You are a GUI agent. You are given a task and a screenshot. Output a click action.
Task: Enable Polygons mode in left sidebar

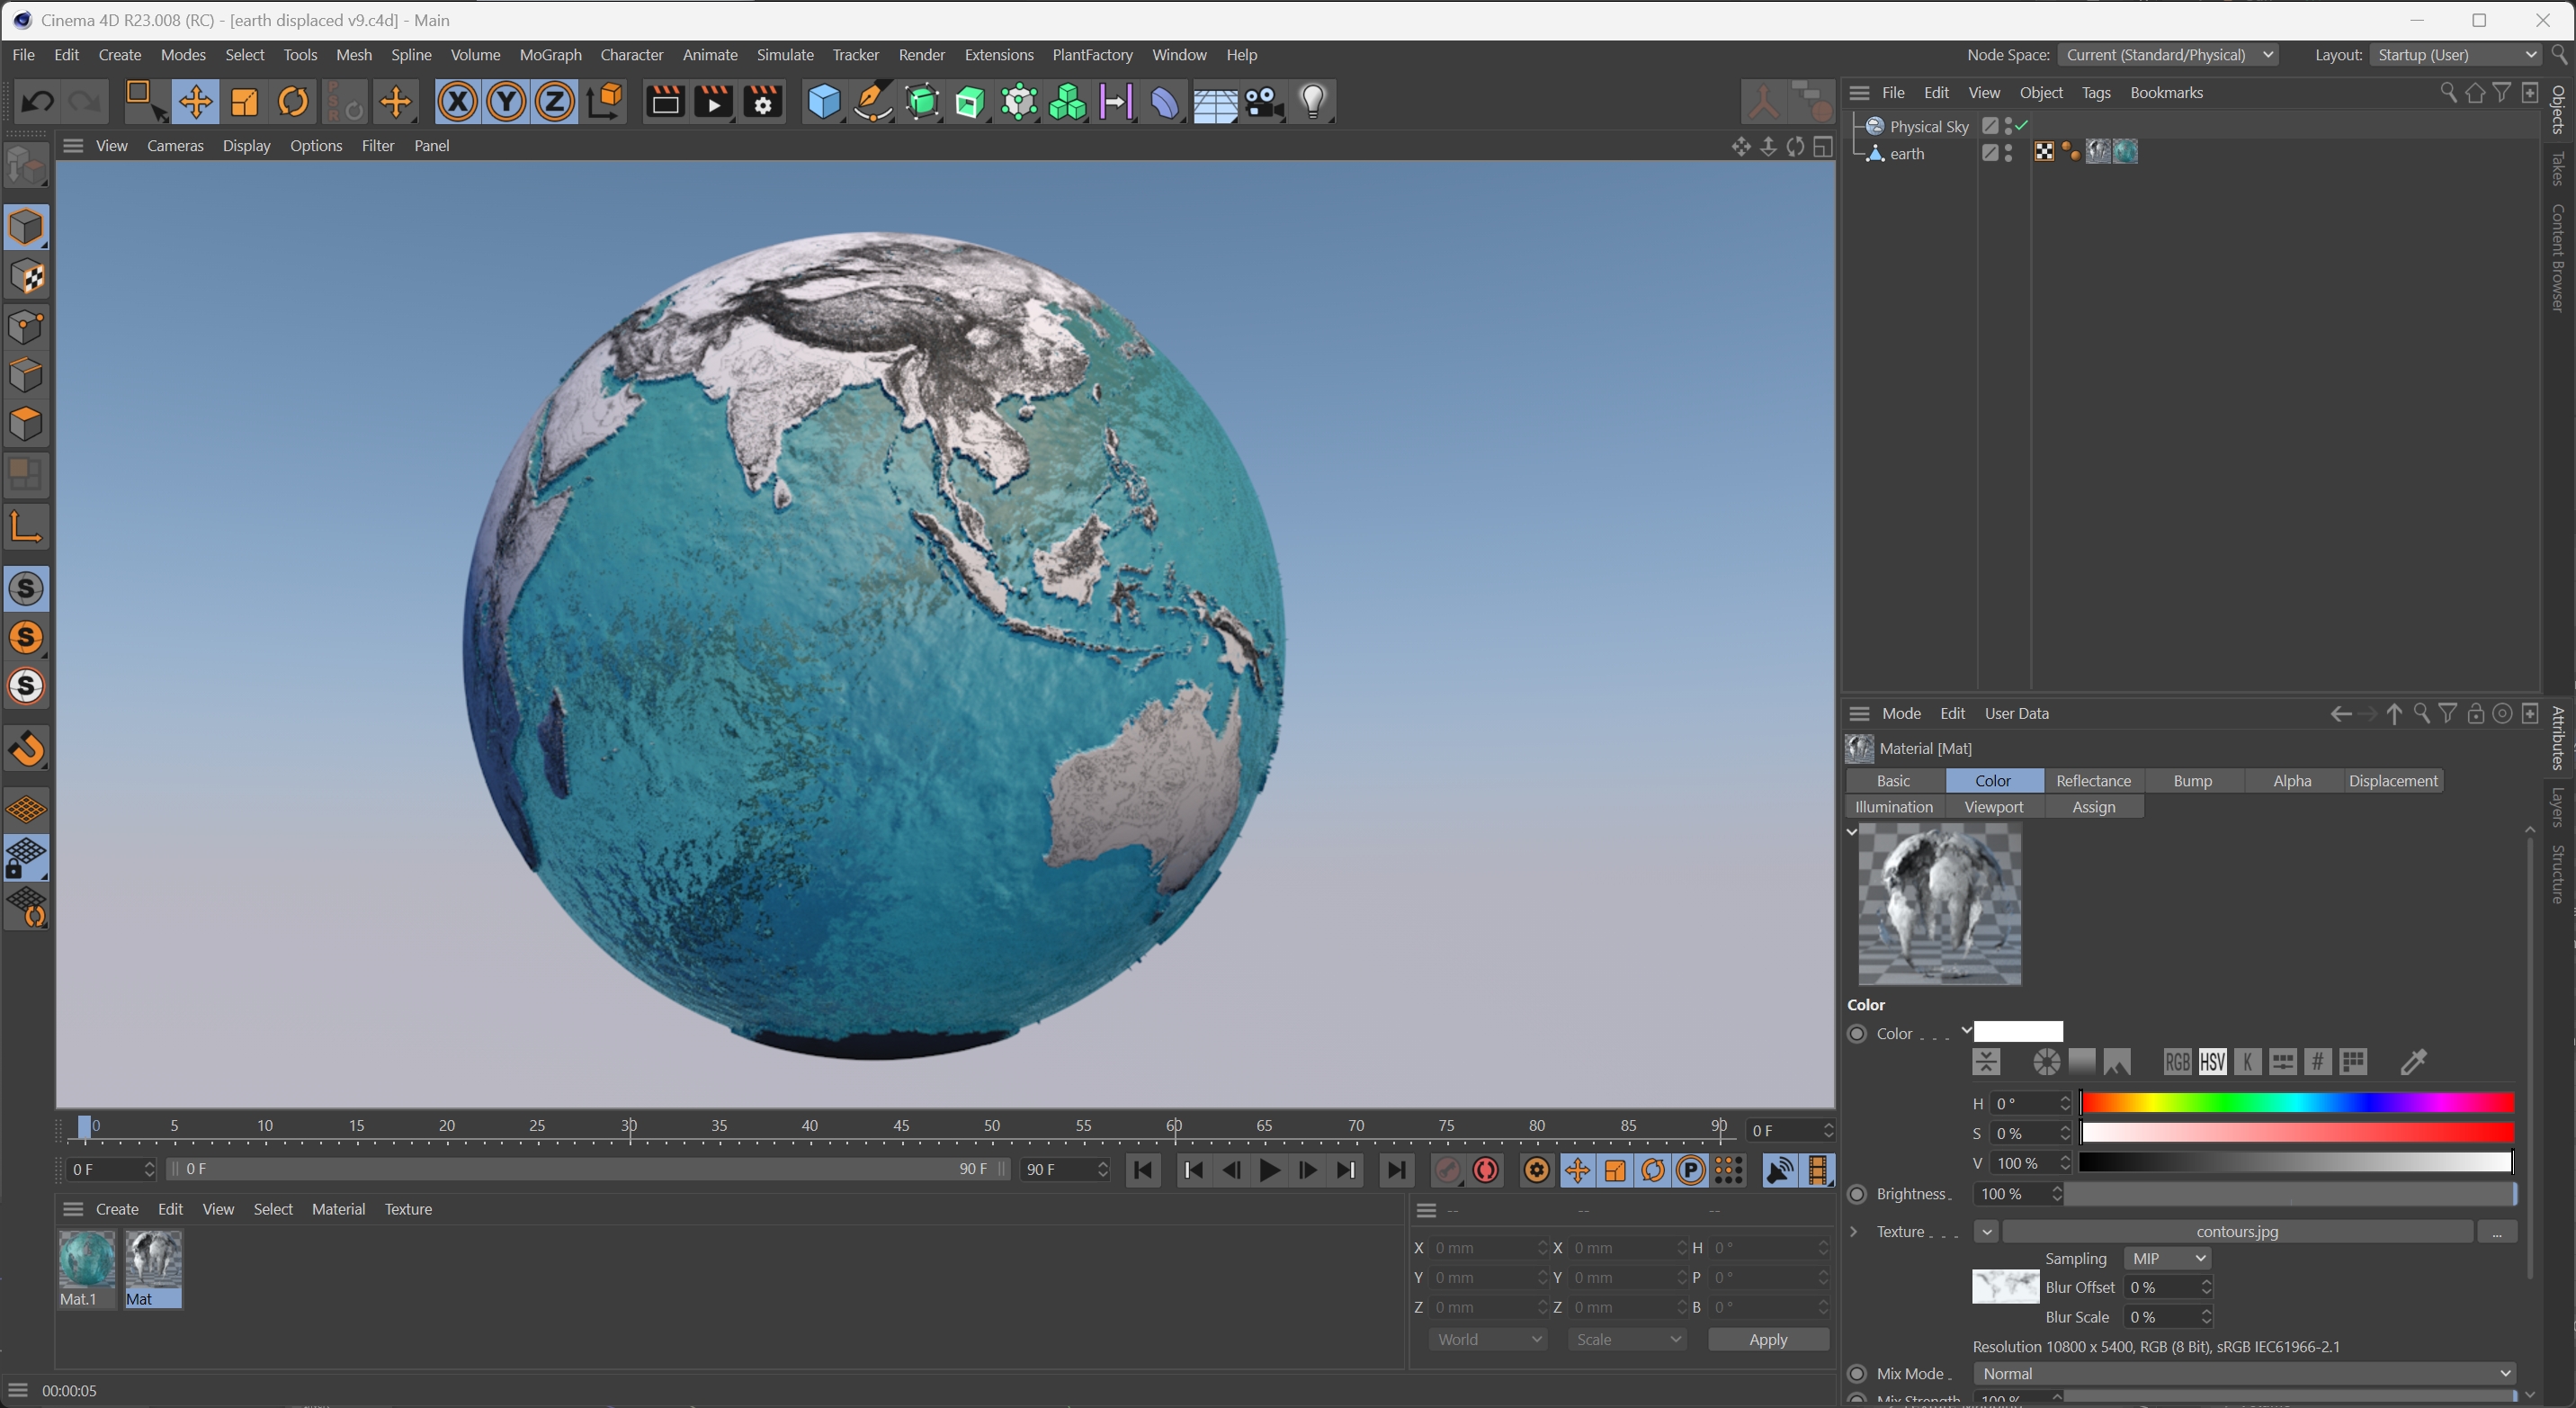[26, 424]
